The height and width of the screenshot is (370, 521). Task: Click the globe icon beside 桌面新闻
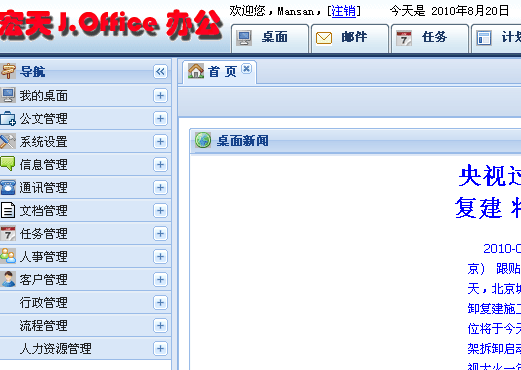click(x=203, y=140)
